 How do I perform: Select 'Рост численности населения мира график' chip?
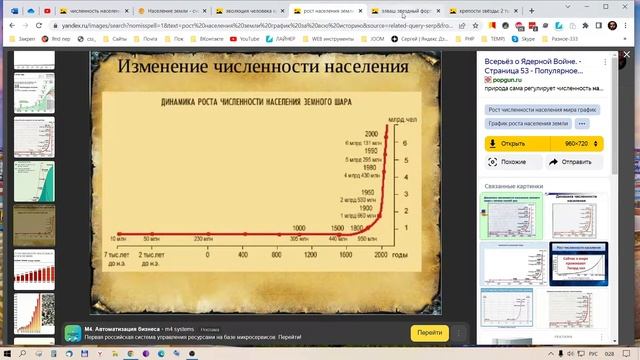(542, 109)
